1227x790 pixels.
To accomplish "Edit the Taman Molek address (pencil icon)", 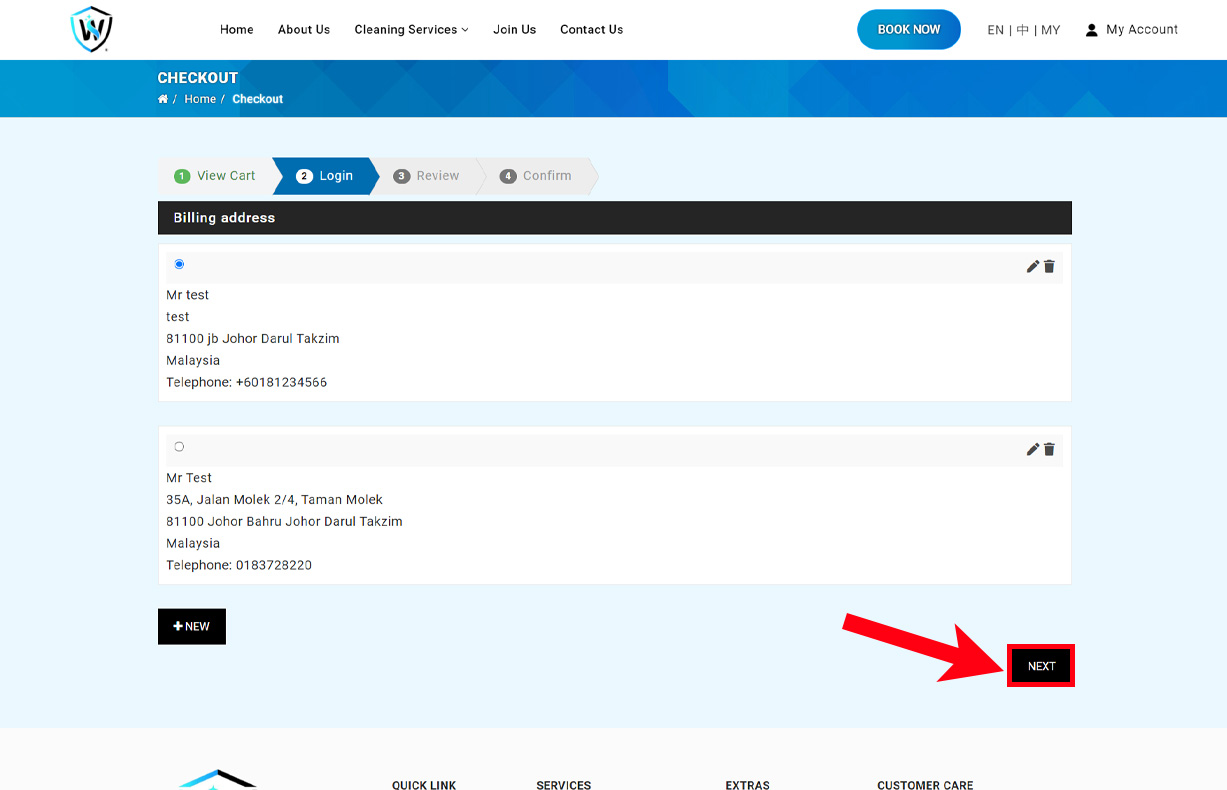I will click(x=1033, y=449).
